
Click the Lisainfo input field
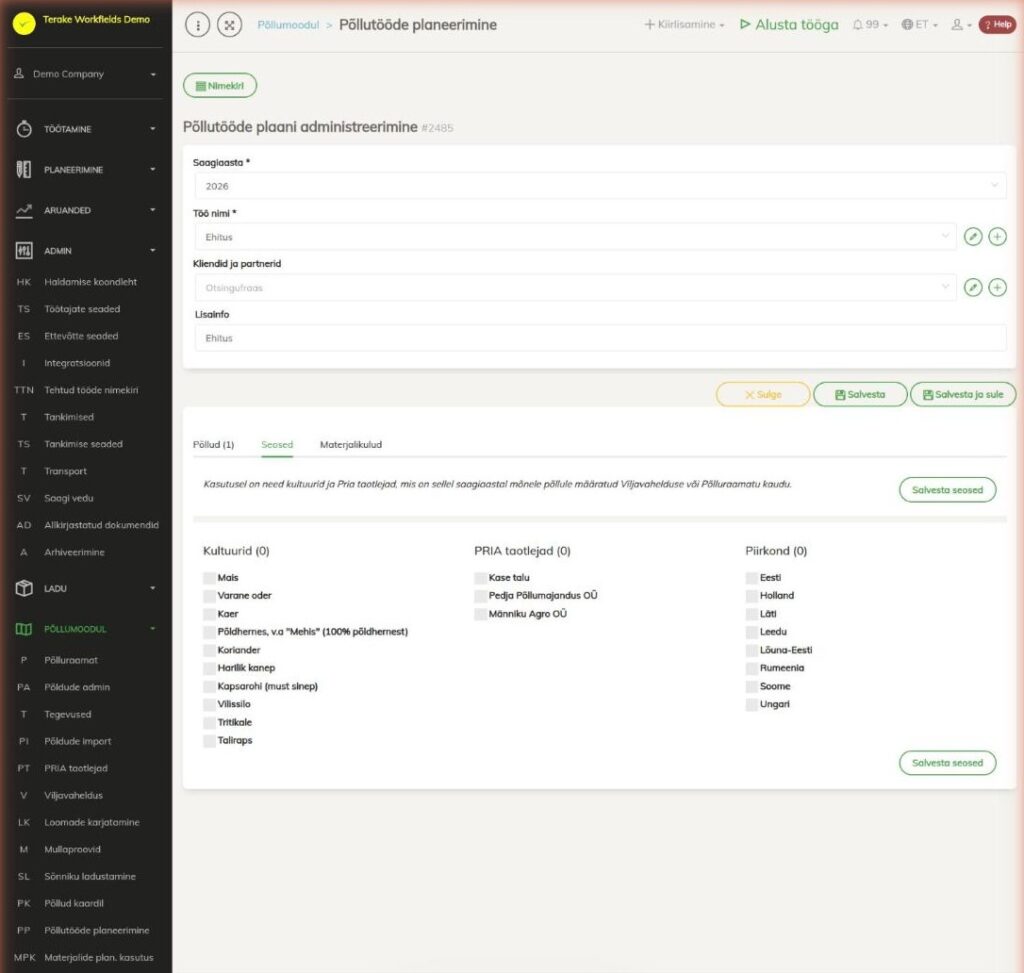(600, 338)
